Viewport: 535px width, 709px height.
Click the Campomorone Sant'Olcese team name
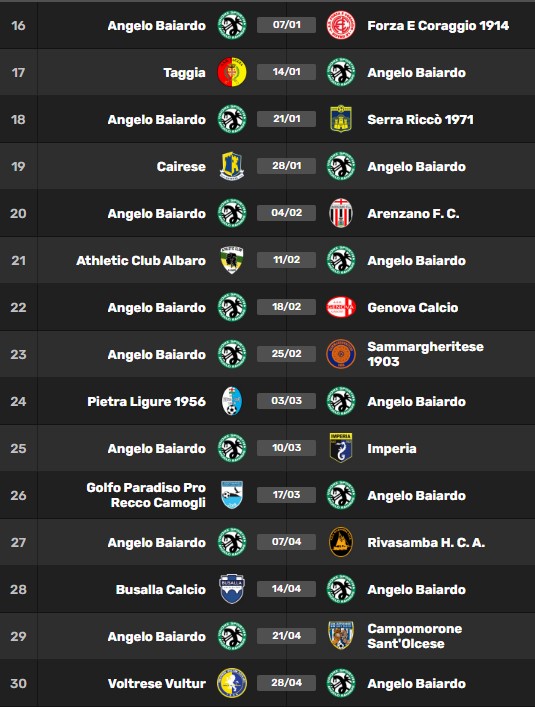point(415,636)
